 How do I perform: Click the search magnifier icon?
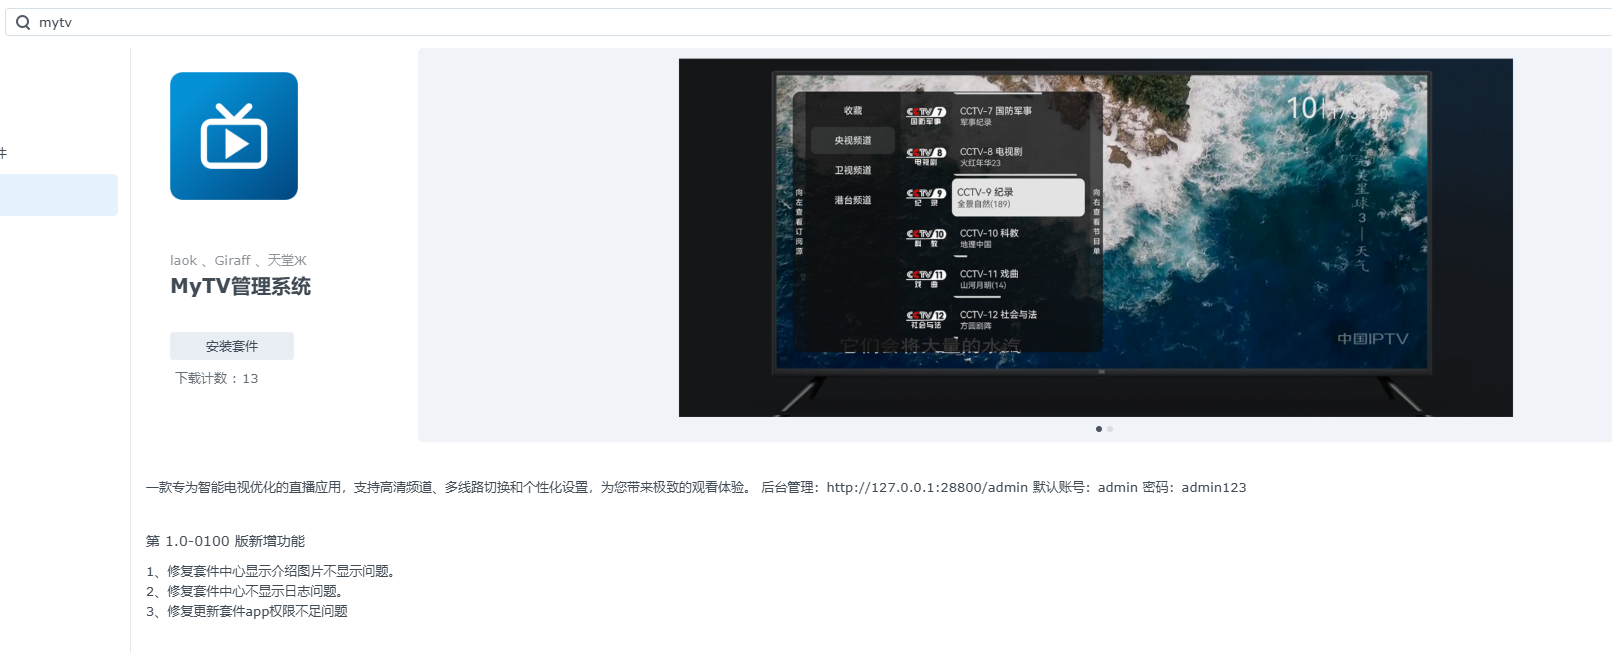(22, 22)
